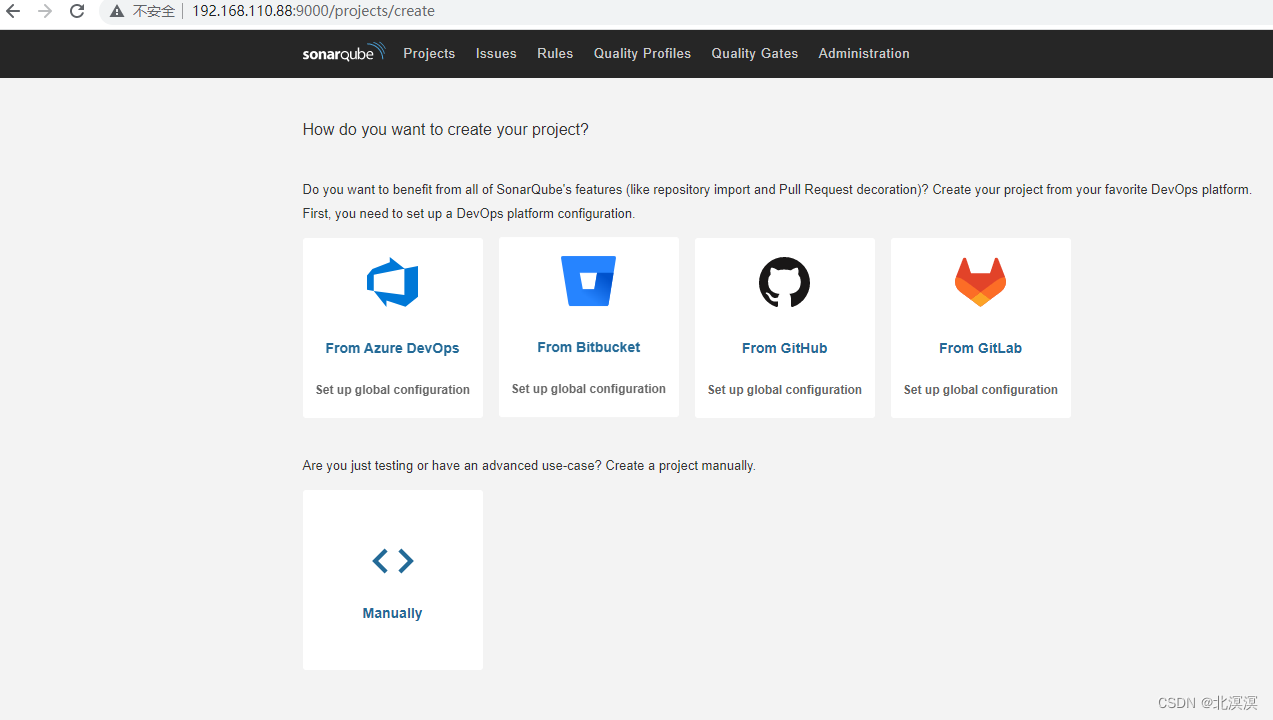
Task: Choose Manually to create project
Action: 392,613
